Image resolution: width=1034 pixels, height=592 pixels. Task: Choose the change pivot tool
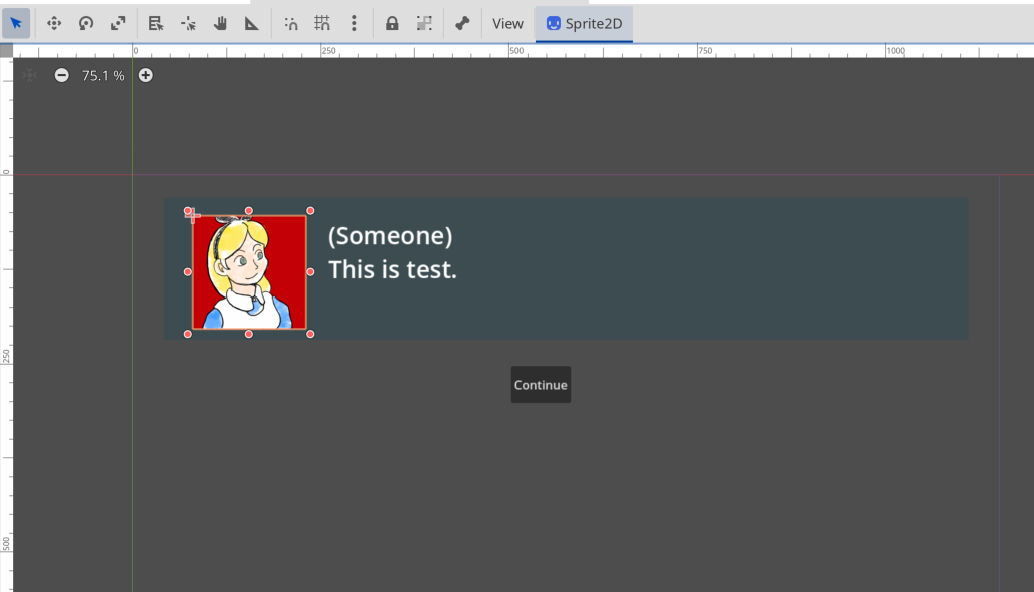[188, 24]
